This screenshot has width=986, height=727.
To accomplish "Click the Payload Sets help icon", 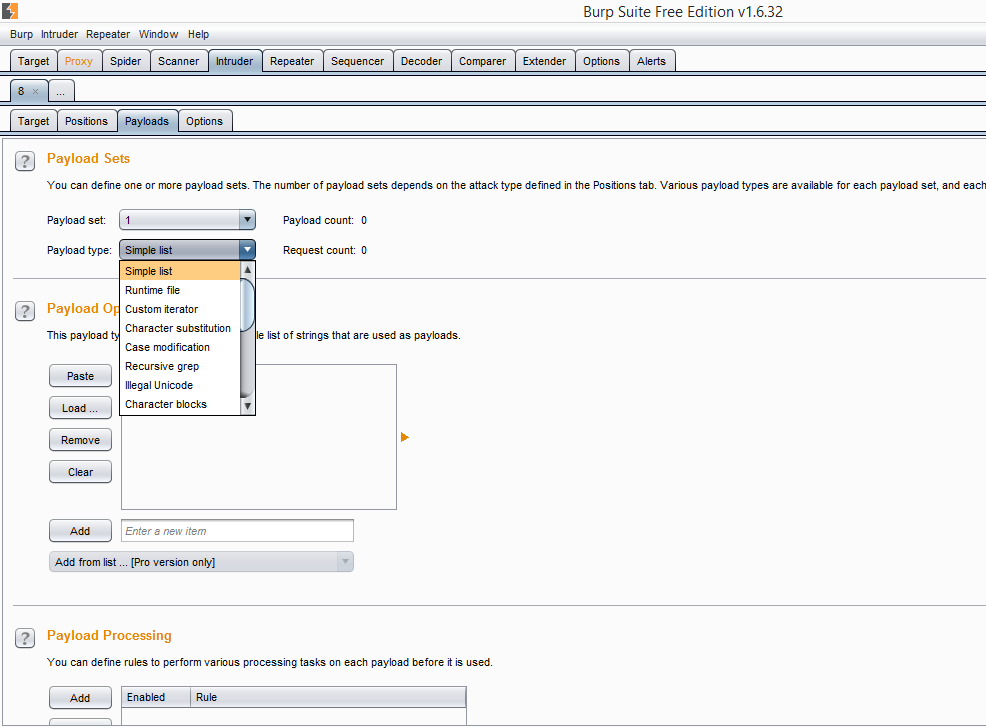I will (25, 160).
